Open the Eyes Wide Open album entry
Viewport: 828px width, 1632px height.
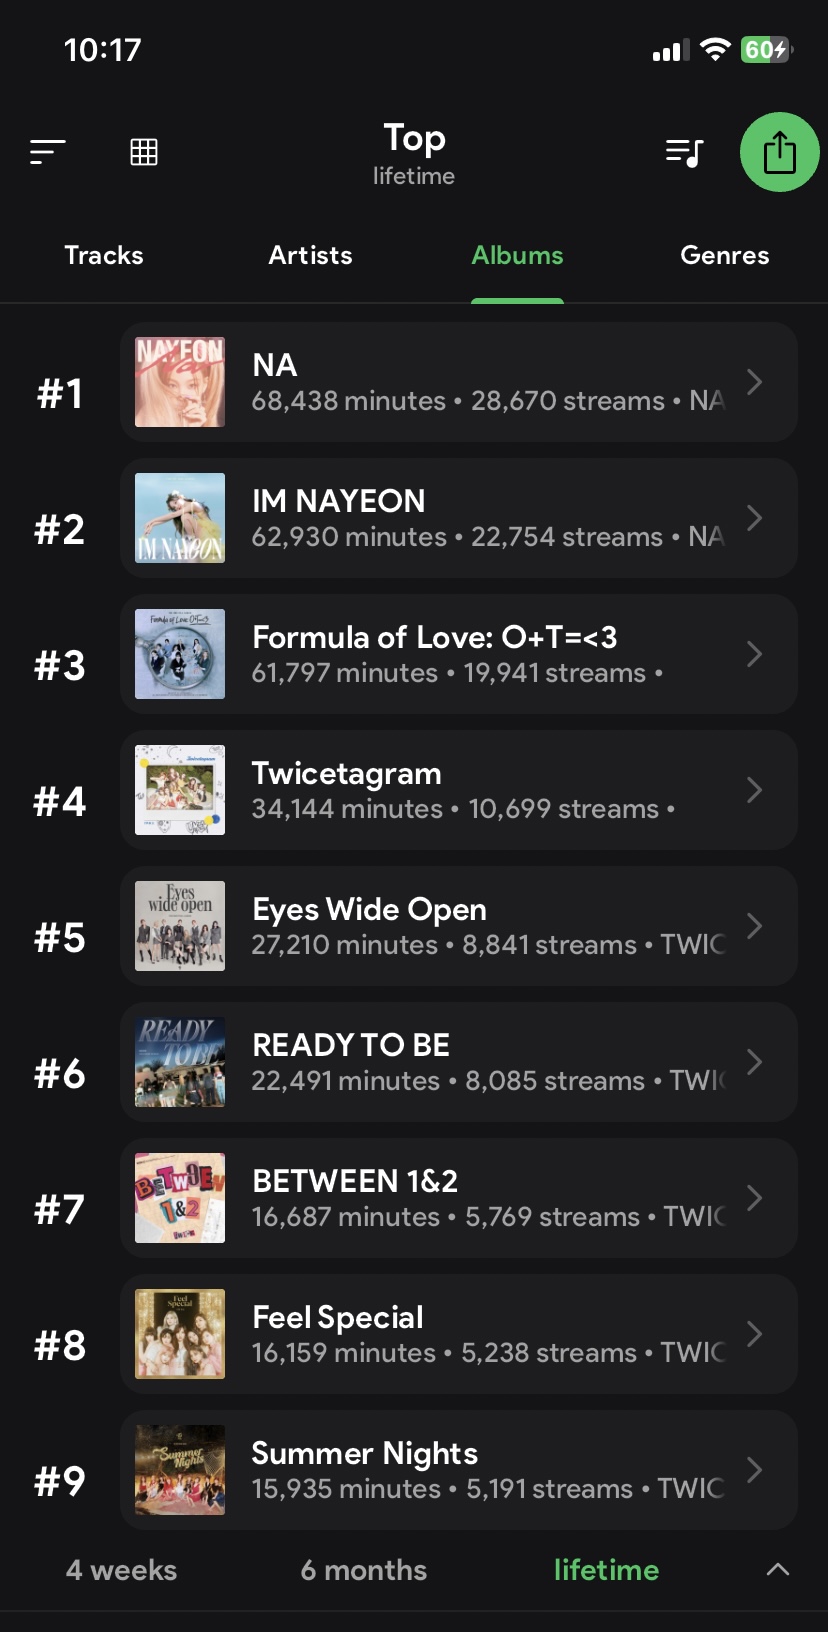point(369,910)
